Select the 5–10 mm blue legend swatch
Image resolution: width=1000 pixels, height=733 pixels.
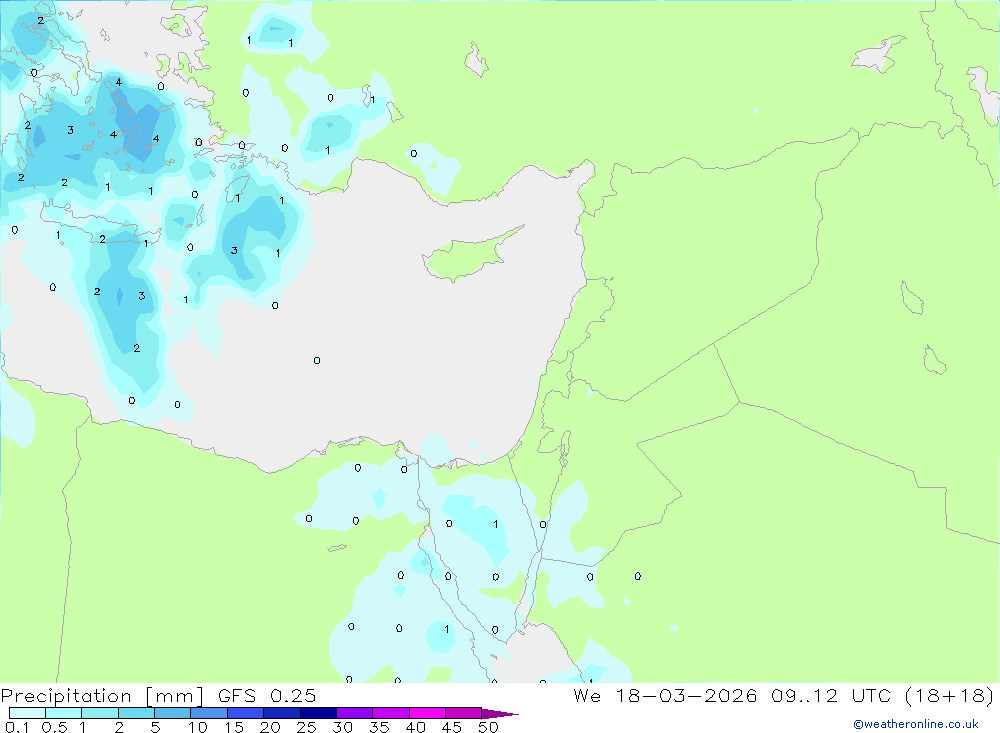click(x=173, y=713)
